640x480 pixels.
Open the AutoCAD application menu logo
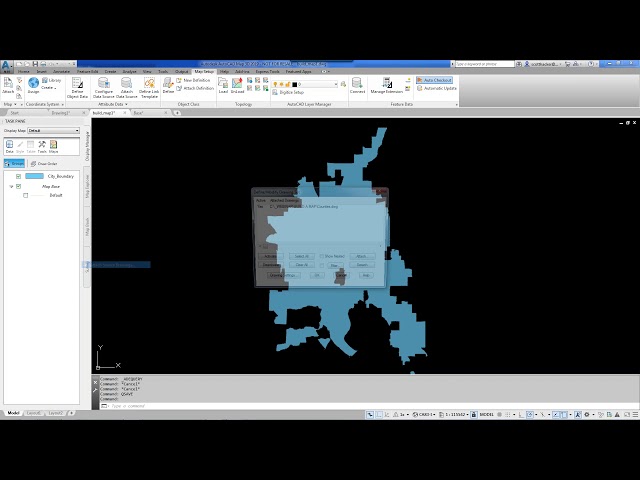[6, 65]
